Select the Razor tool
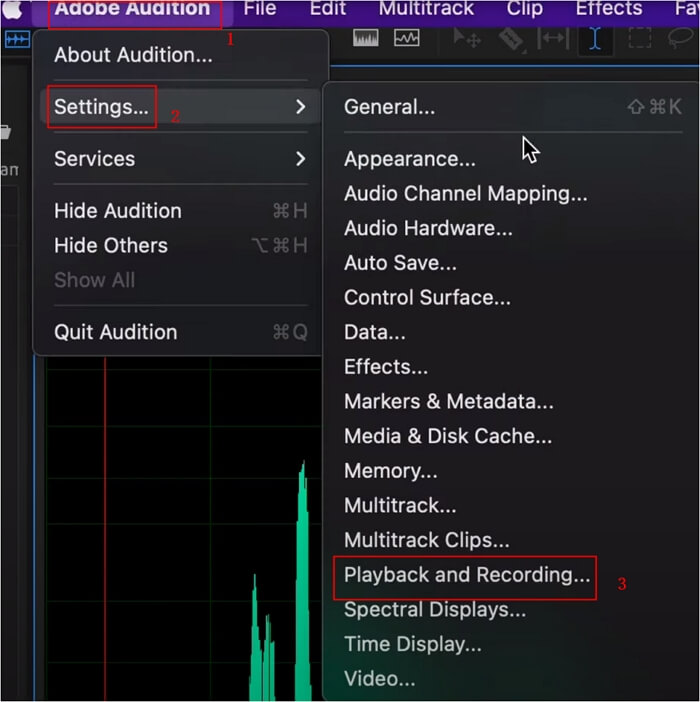The width and height of the screenshot is (700, 702). click(512, 39)
